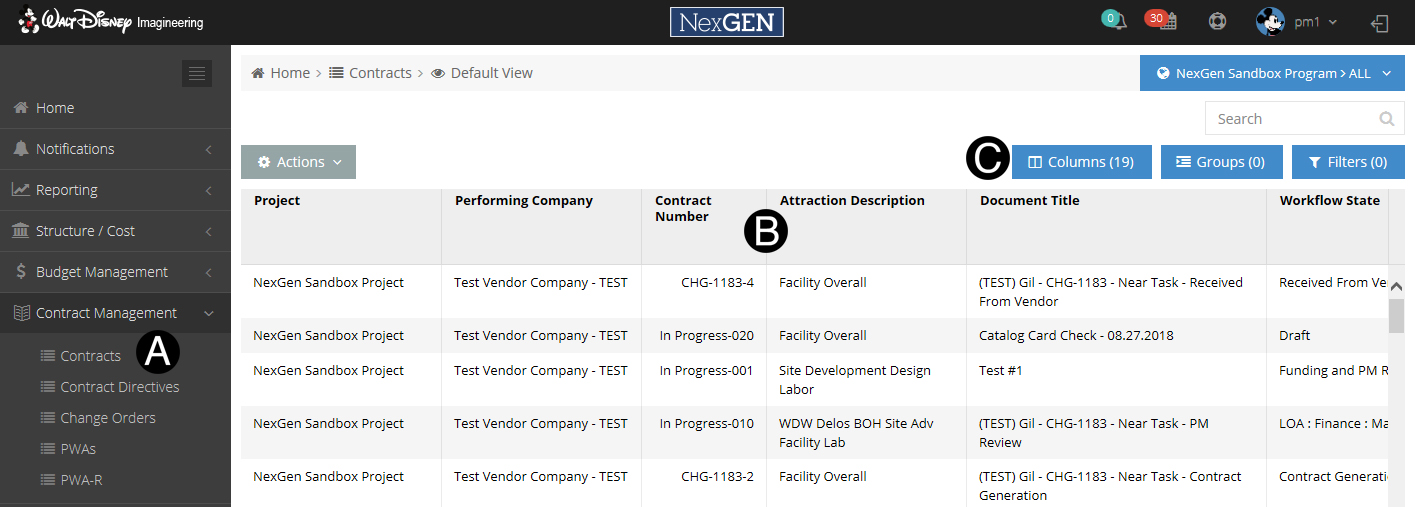Open Change Orders in sidebar
Screen dimensions: 1415x507
(x=108, y=418)
